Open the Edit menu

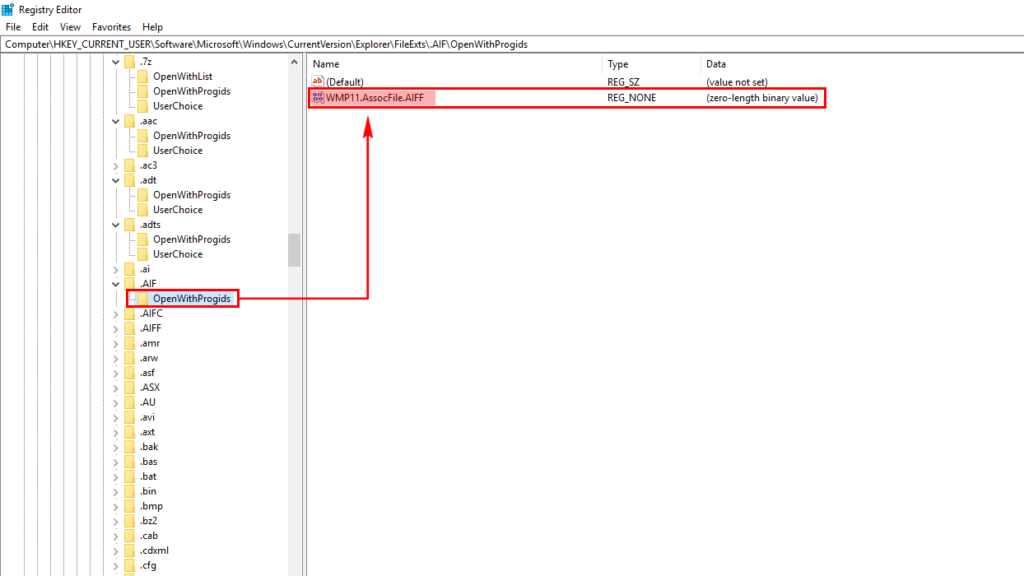pyautogui.click(x=40, y=27)
